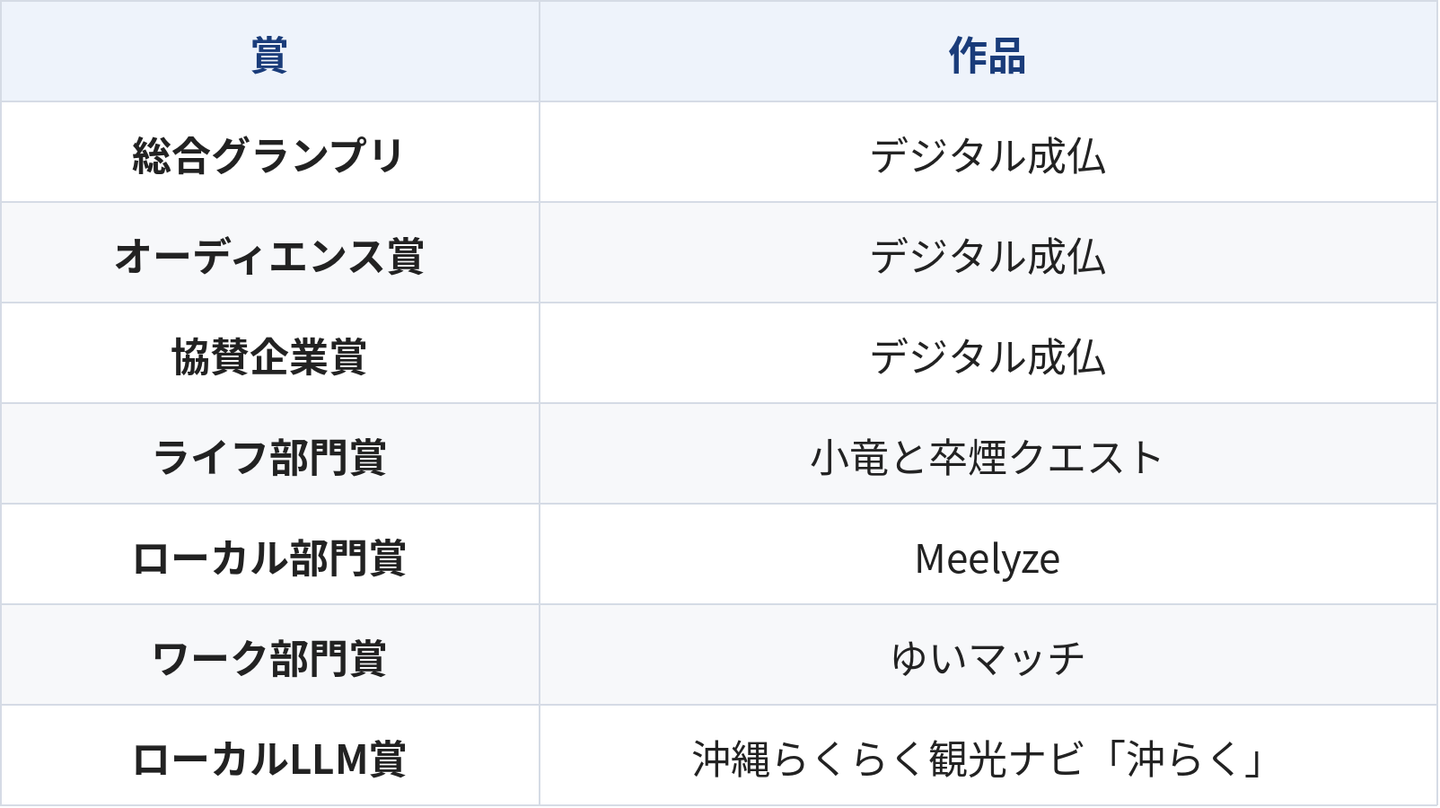The height and width of the screenshot is (808, 1440).
Task: Select the オーディエンス賞 cell
Action: coord(270,254)
